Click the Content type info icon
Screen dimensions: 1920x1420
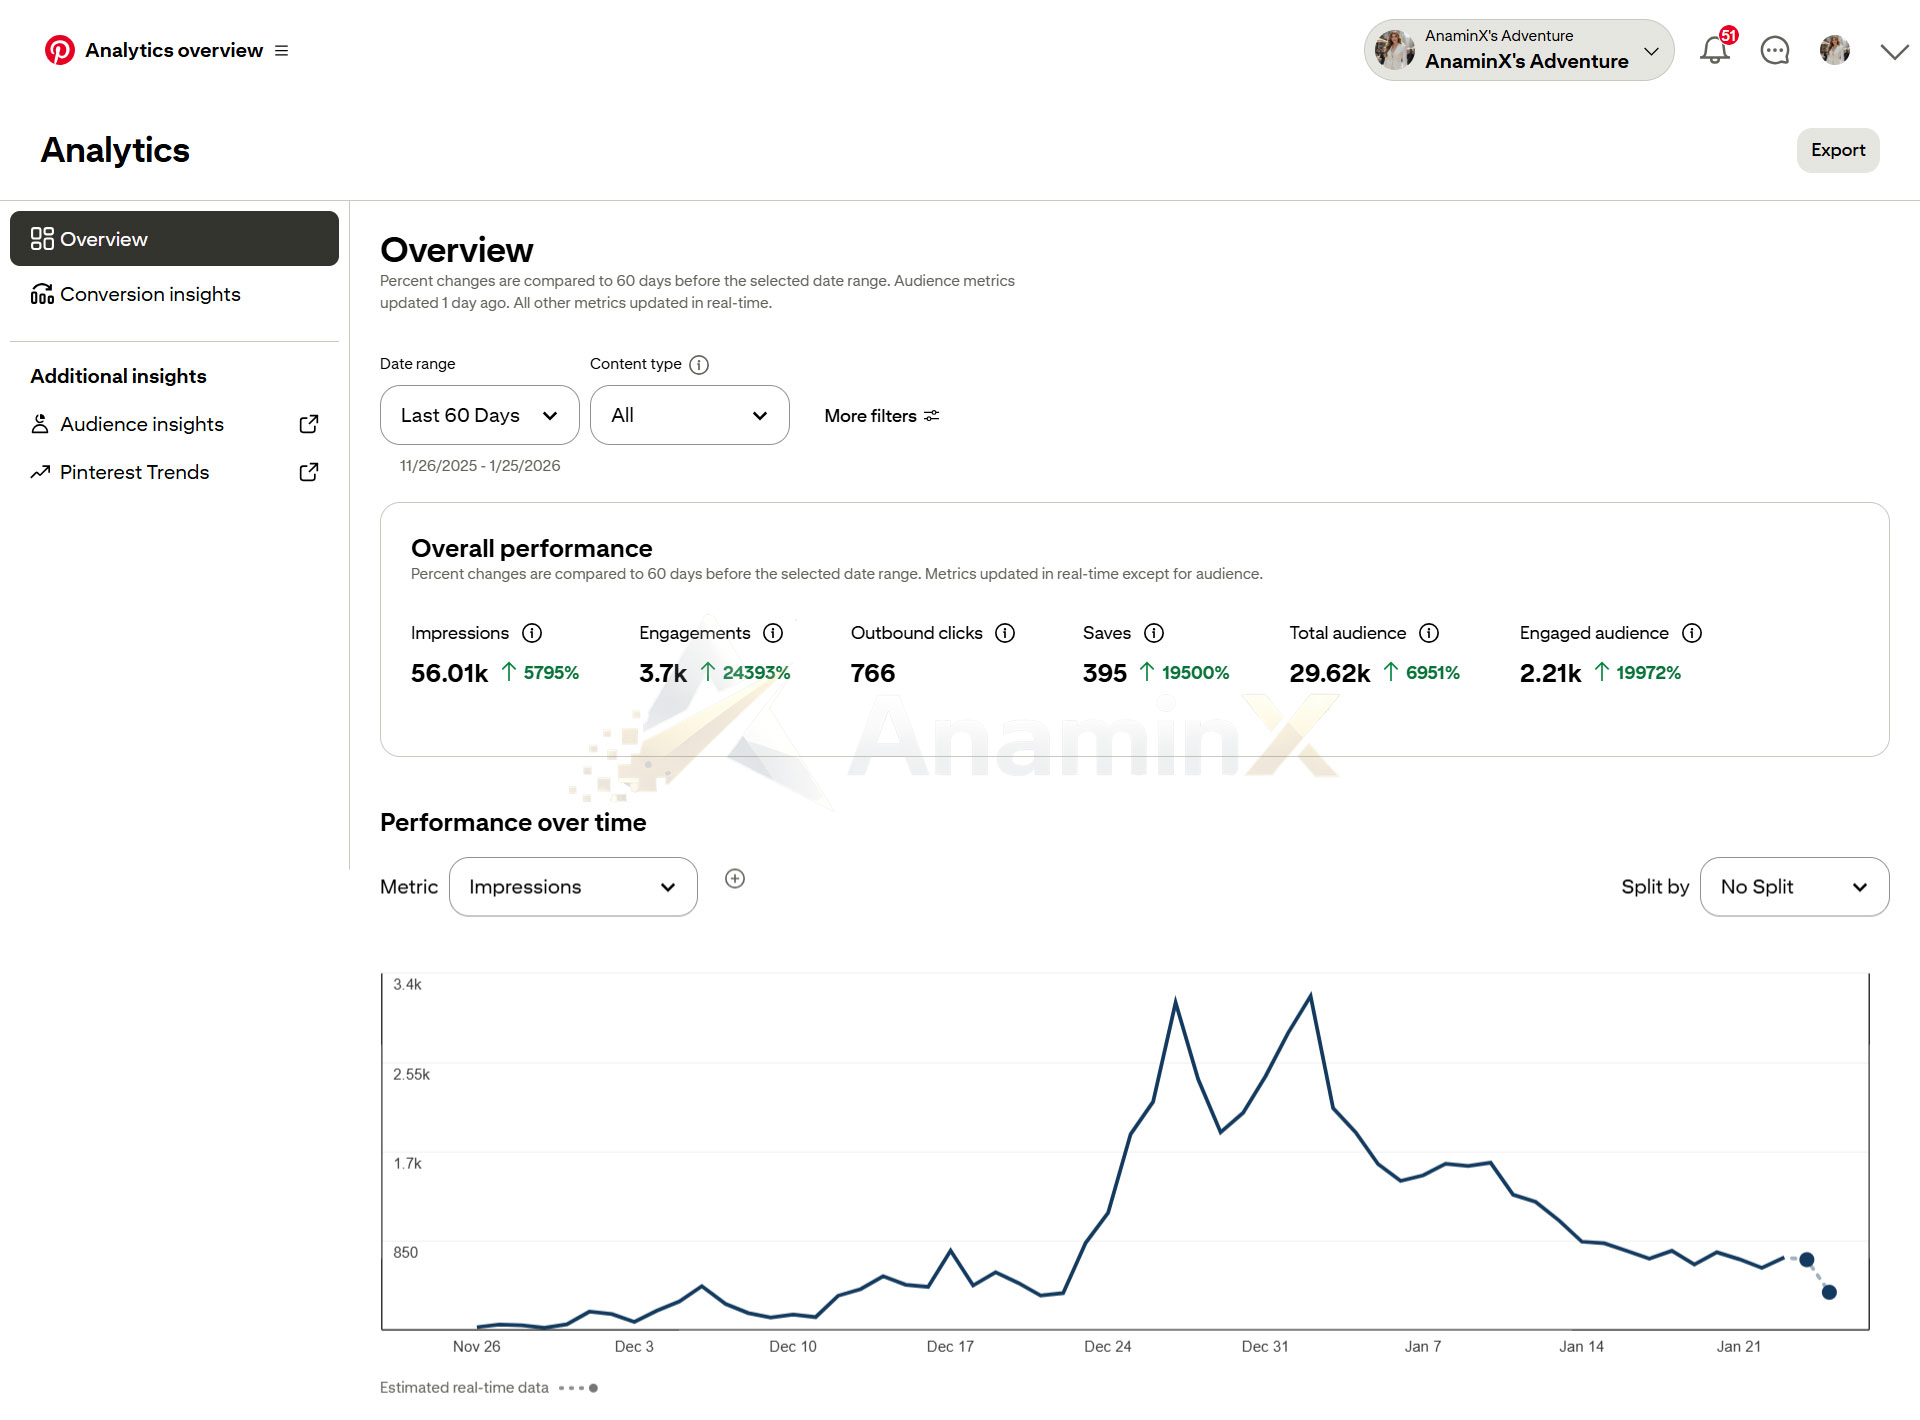(x=699, y=365)
